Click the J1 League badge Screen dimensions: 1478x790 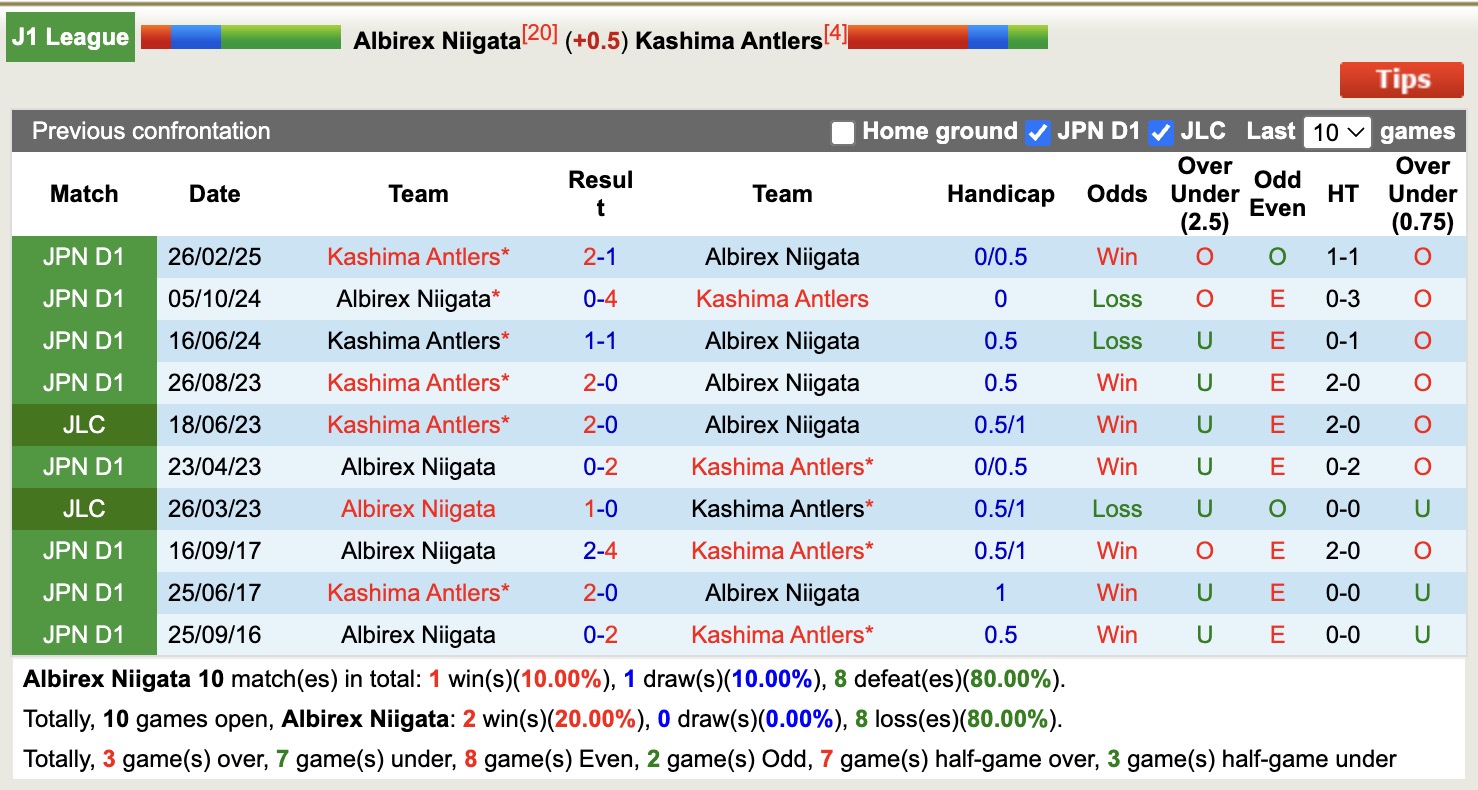70,36
